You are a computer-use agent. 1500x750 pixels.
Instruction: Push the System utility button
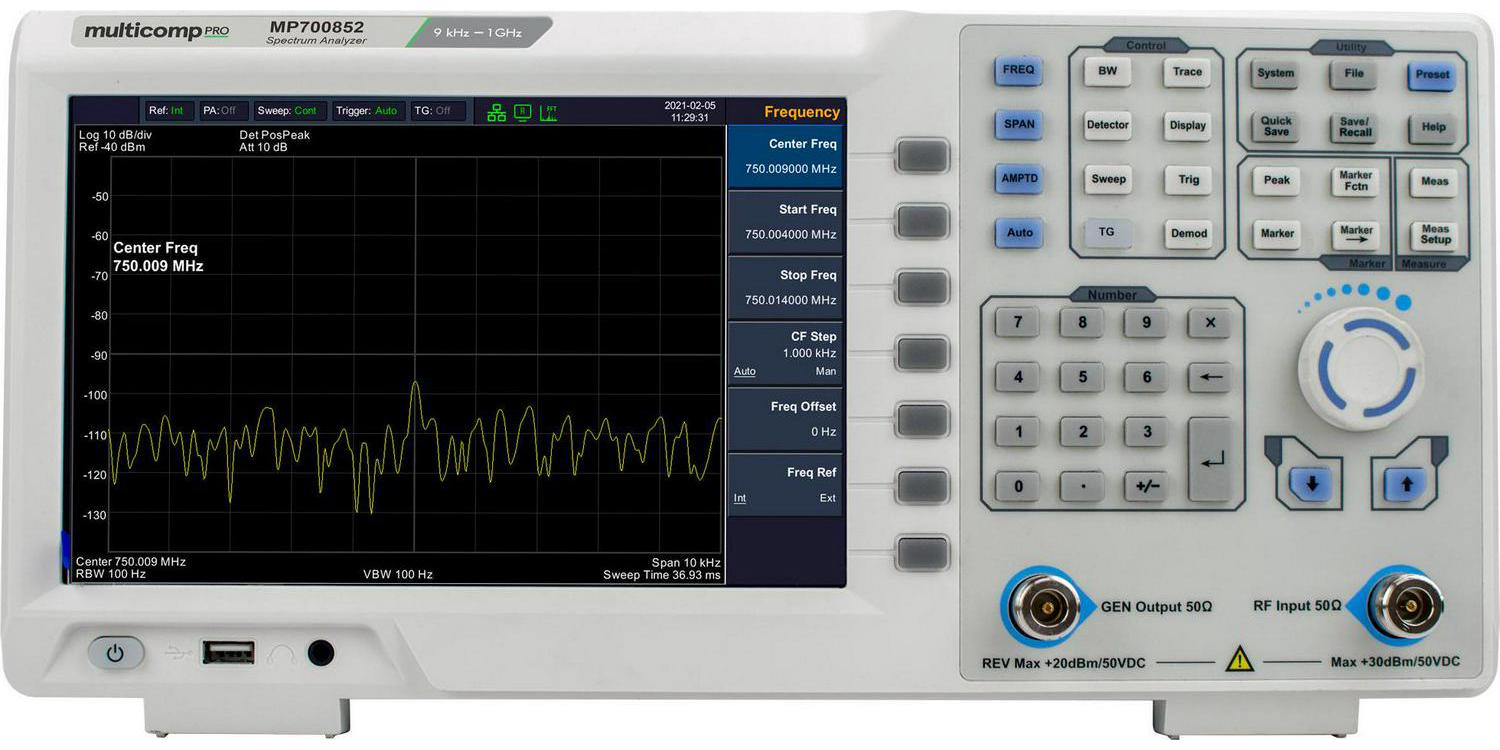point(1275,74)
